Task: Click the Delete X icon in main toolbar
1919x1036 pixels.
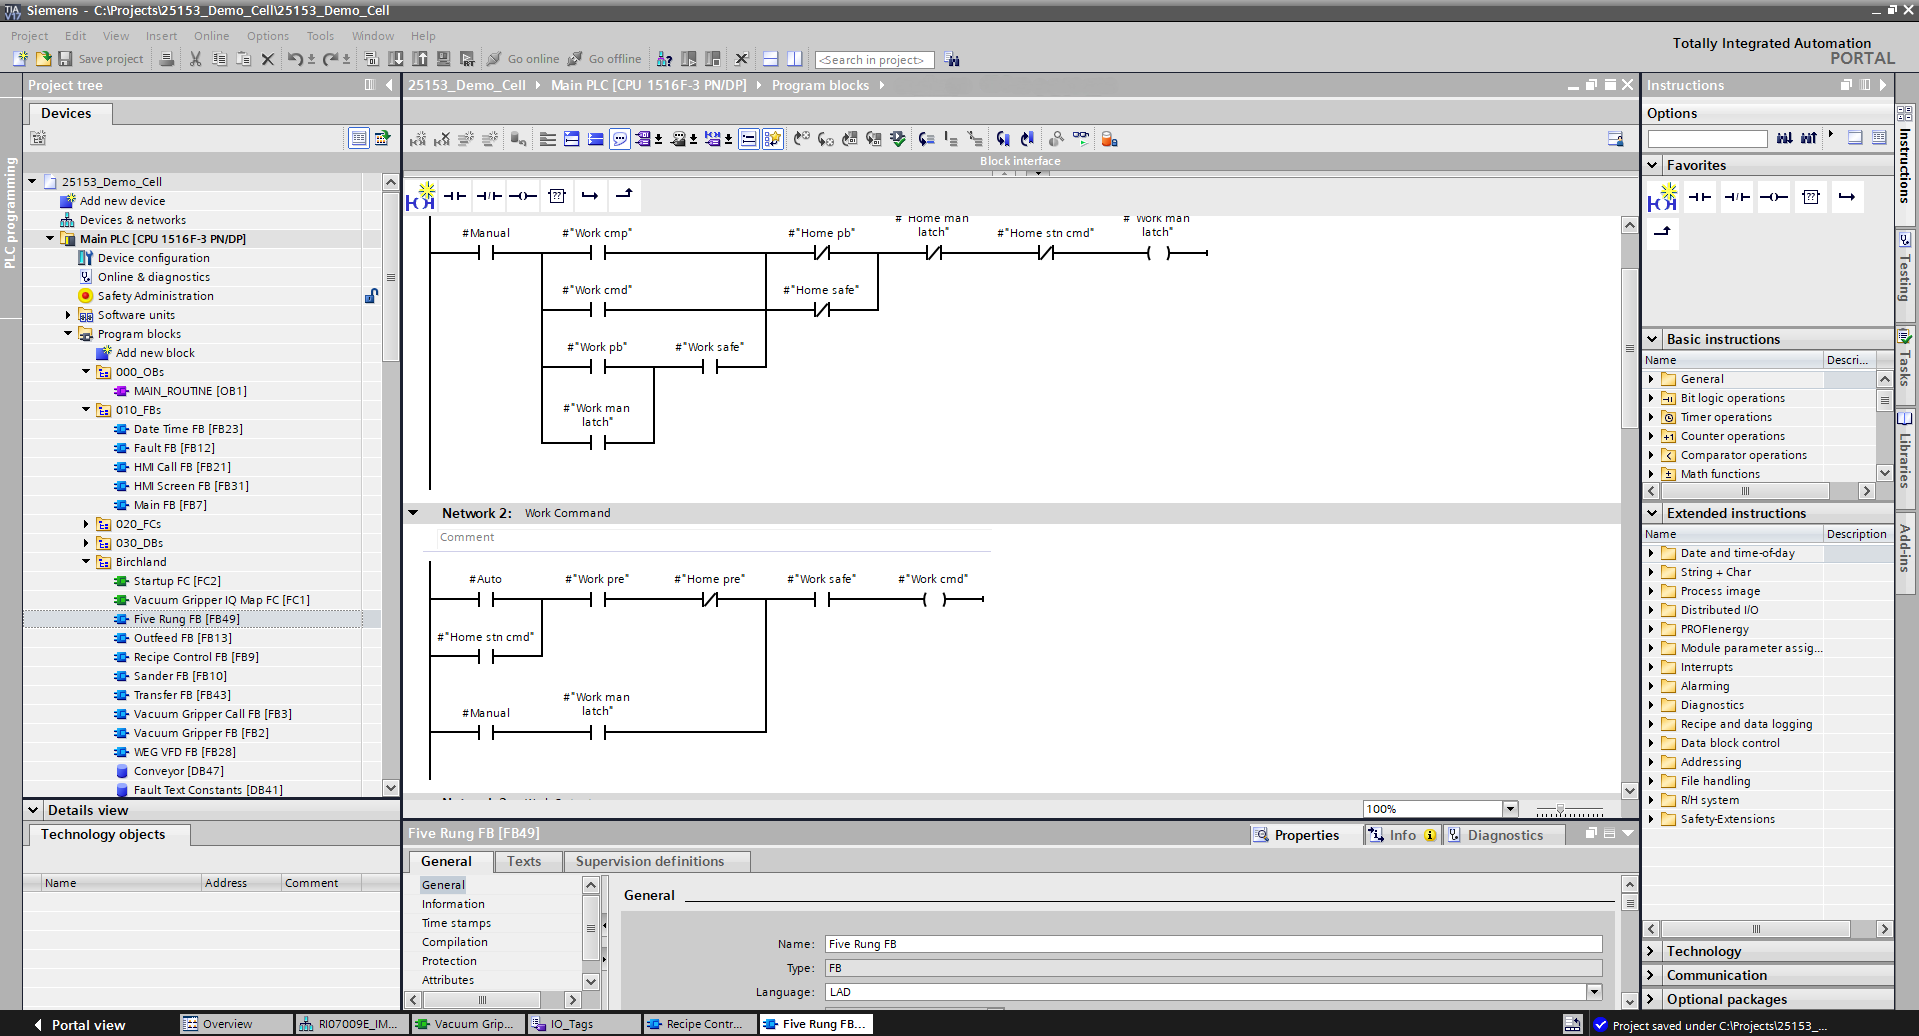Action: tap(268, 59)
